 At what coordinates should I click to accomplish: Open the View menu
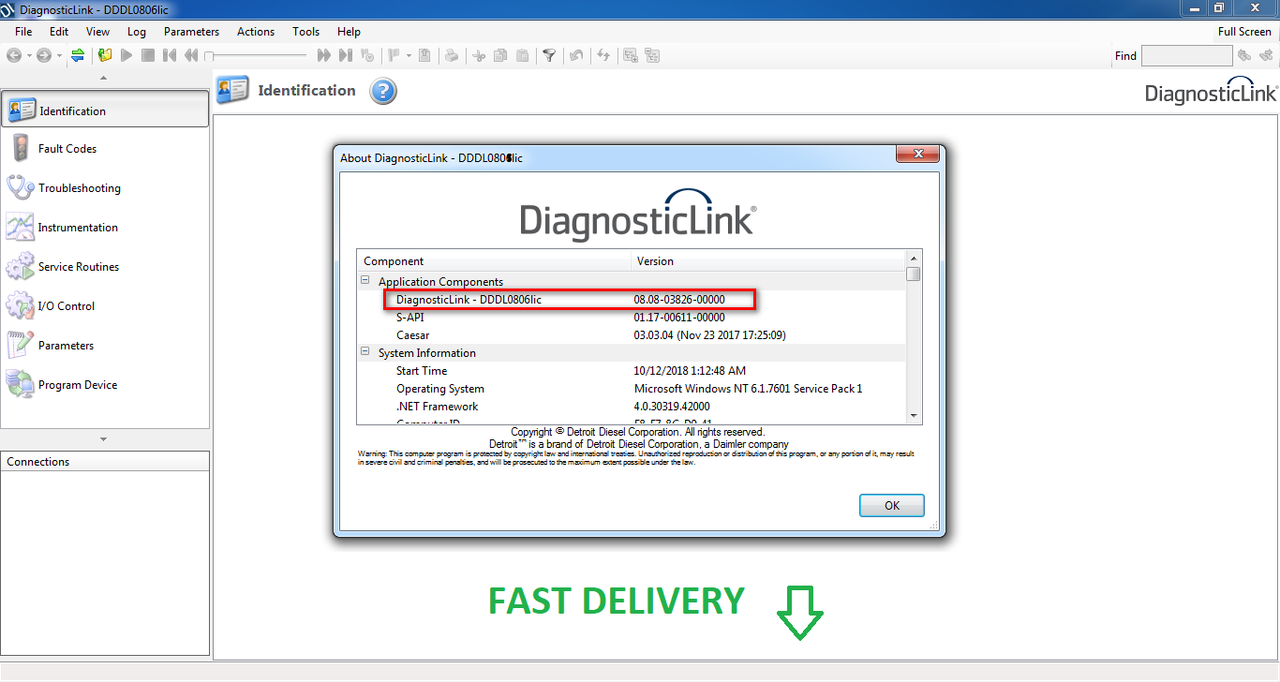tap(98, 32)
